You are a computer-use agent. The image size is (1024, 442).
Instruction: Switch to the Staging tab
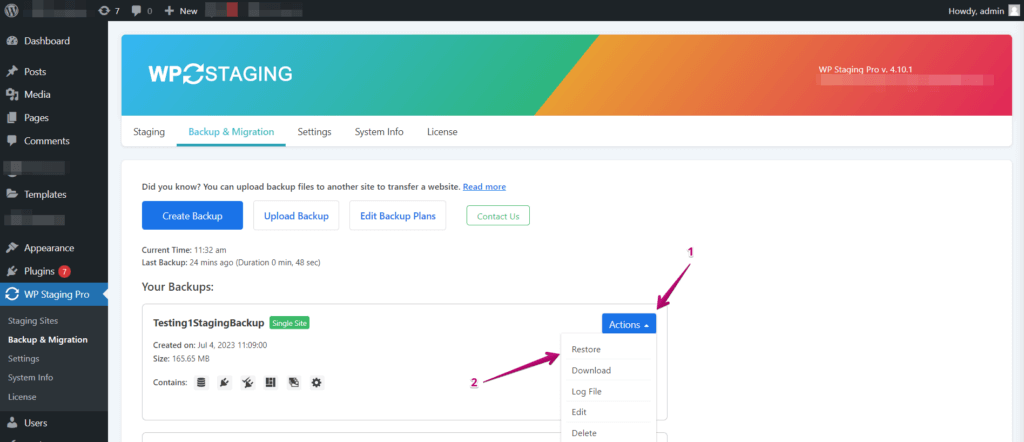[149, 131]
